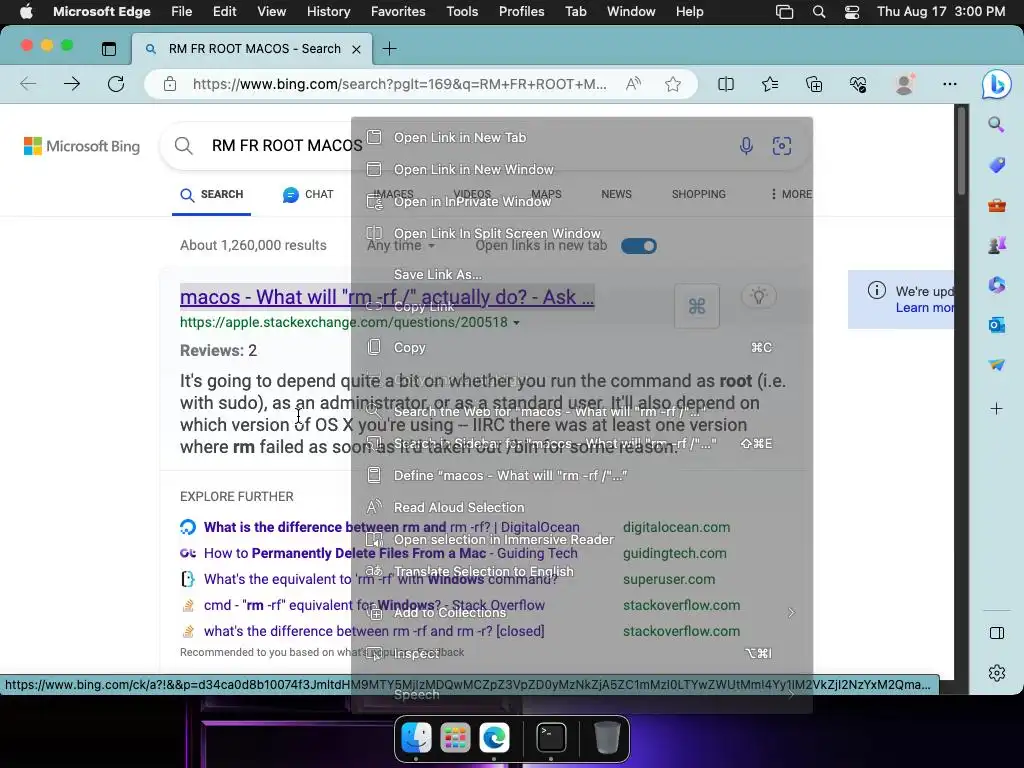Viewport: 1024px width, 768px height.
Task: Open macOS Control Center icon
Action: [x=851, y=12]
